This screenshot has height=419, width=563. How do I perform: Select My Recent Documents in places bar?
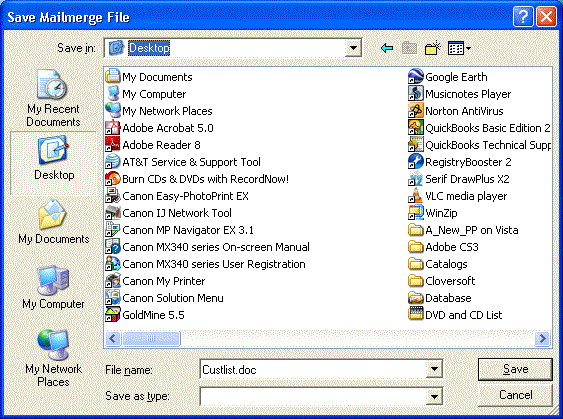pyautogui.click(x=53, y=98)
